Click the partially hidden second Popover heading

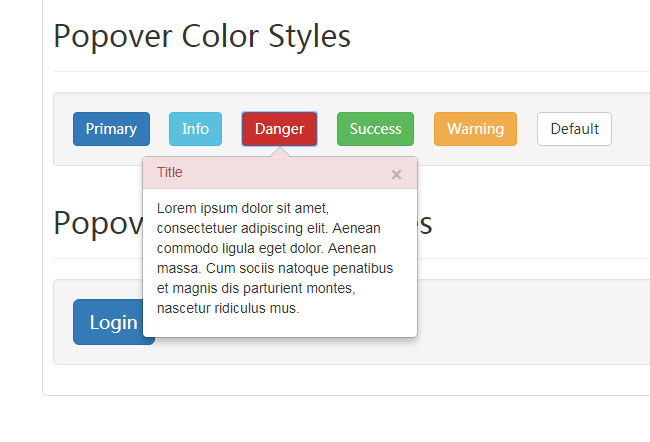tap(96, 222)
